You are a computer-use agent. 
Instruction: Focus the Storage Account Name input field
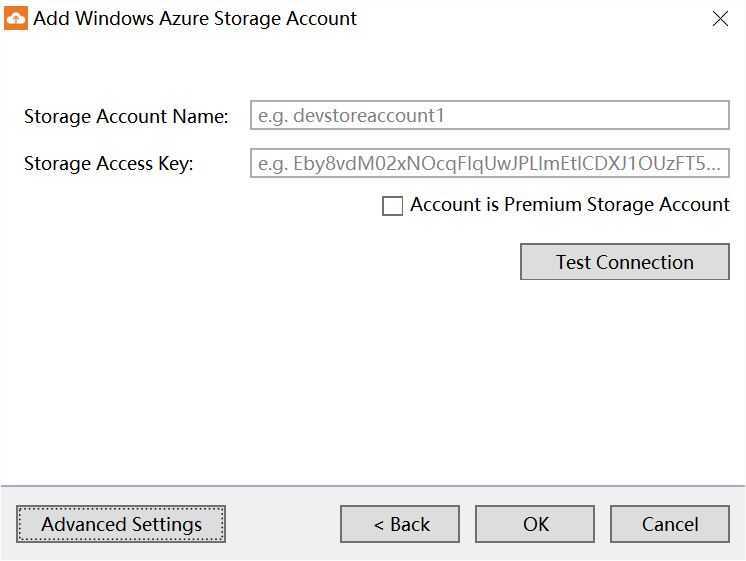[490, 115]
